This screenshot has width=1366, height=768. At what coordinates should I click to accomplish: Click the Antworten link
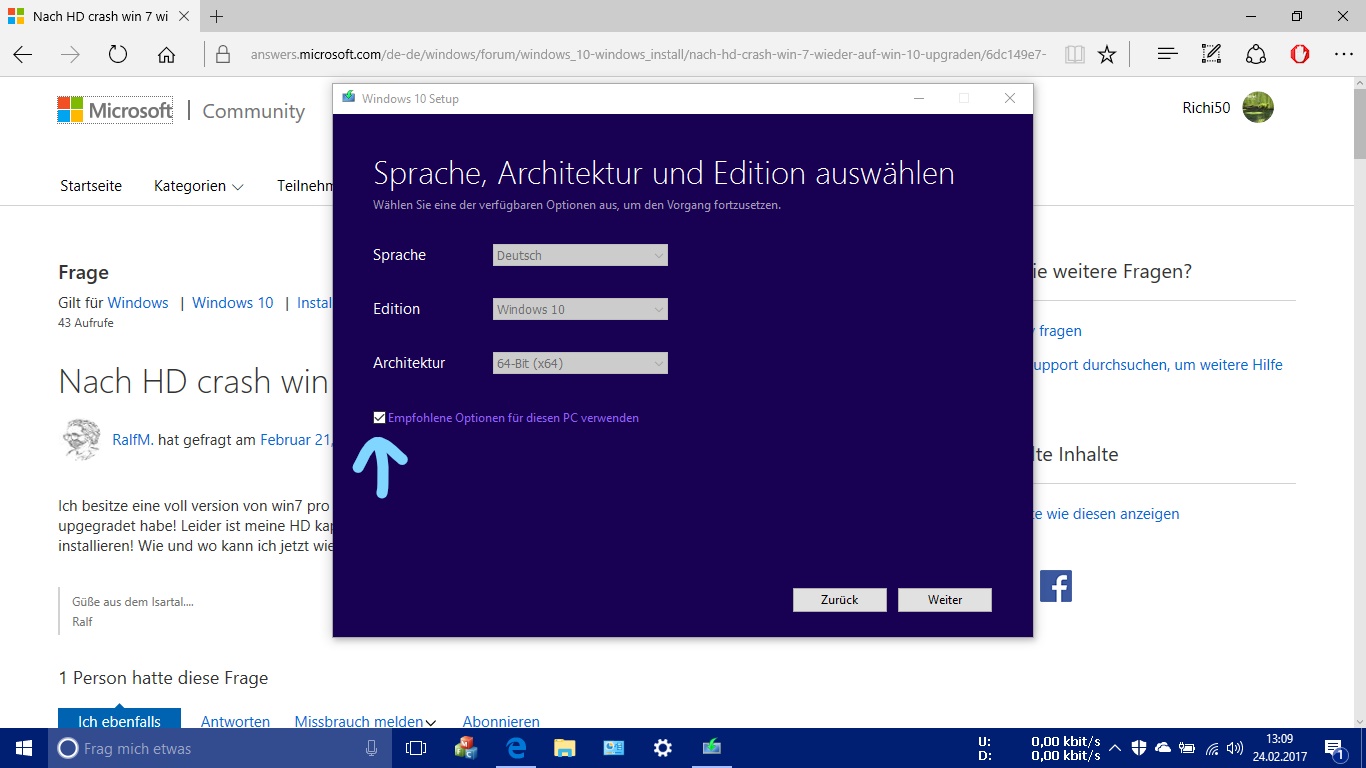point(235,722)
